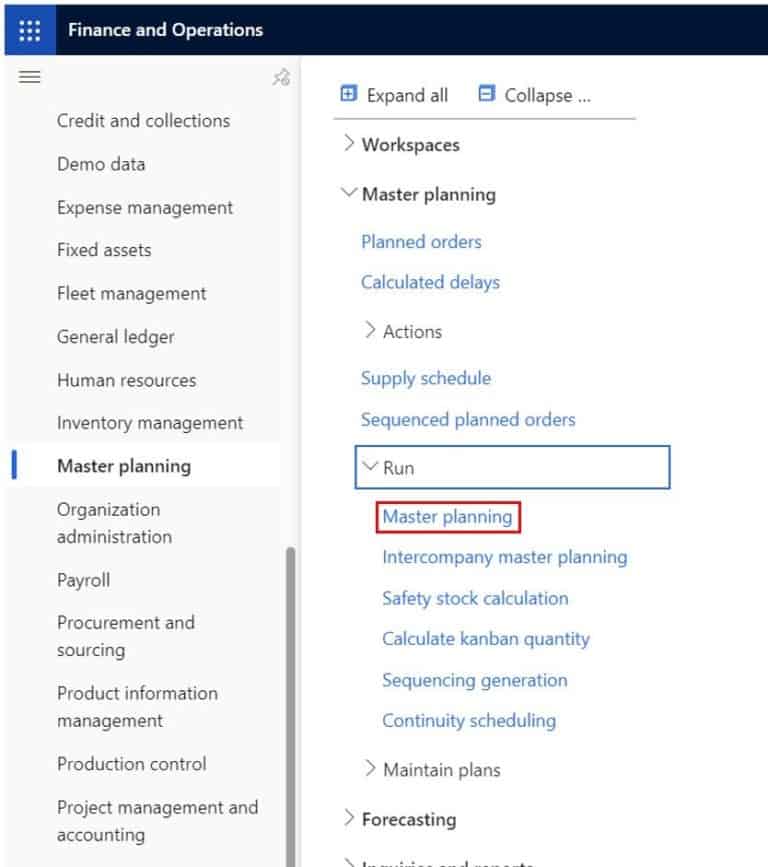
Task: Click the sidebar vertical scrollbar
Action: [x=291, y=700]
